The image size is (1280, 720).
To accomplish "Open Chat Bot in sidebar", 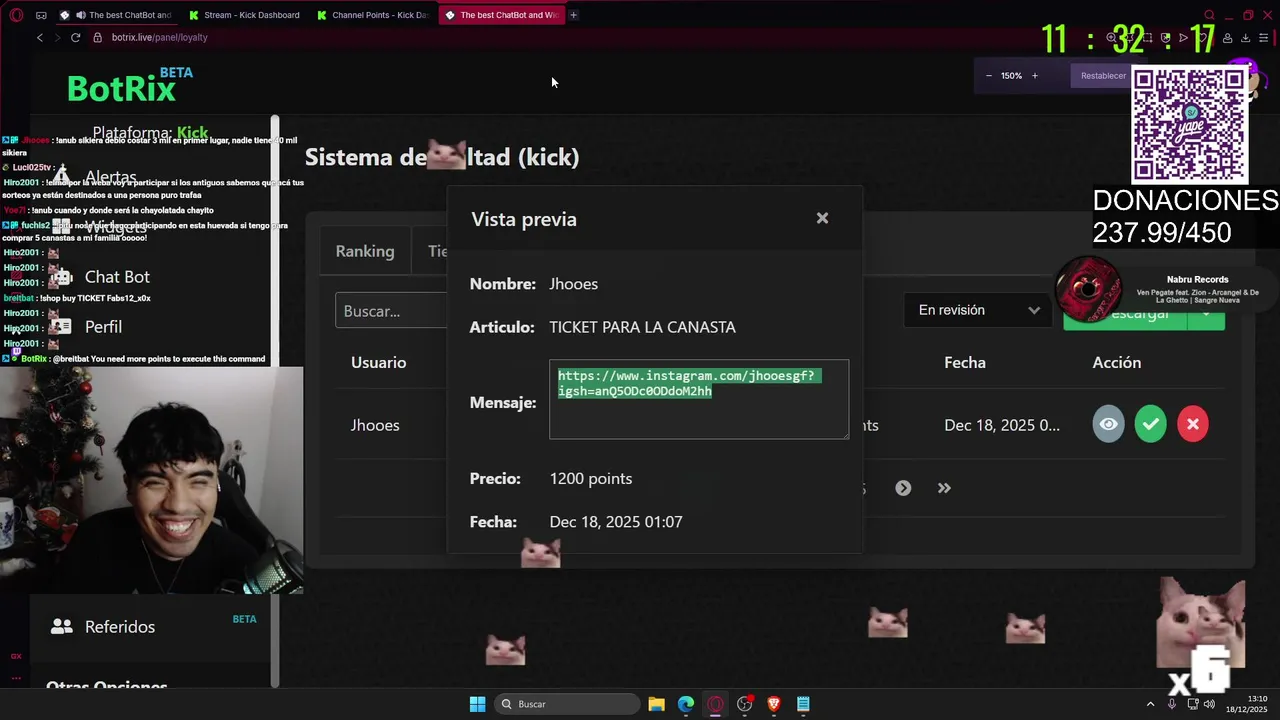I will [117, 277].
